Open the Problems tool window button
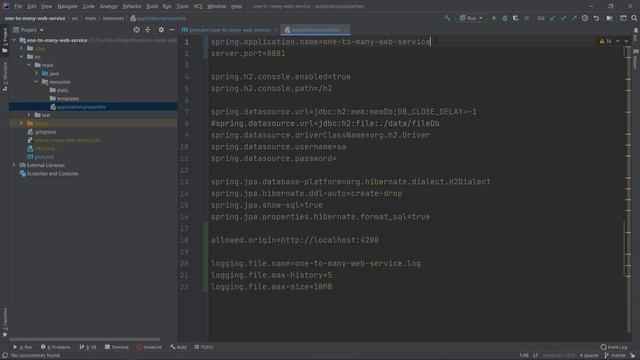 coord(56,347)
